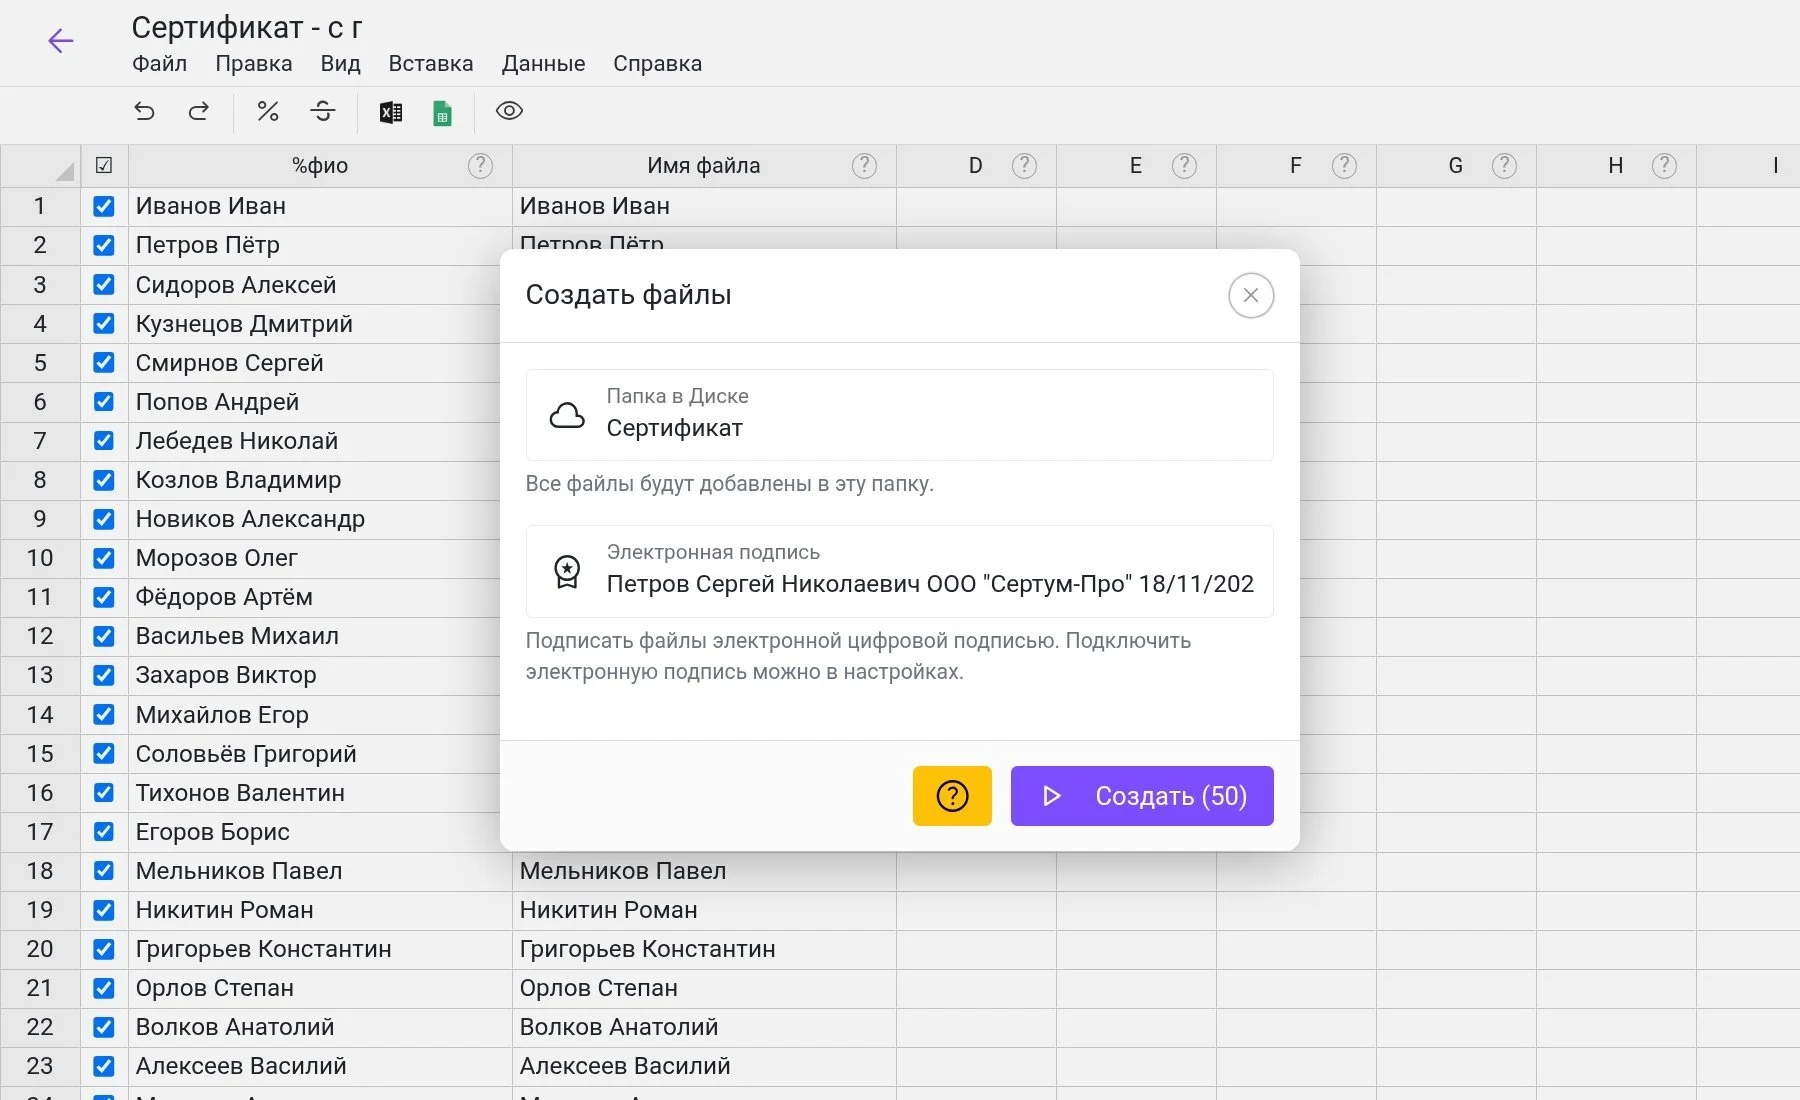Toggle preview with the eye icon

pyautogui.click(x=509, y=111)
